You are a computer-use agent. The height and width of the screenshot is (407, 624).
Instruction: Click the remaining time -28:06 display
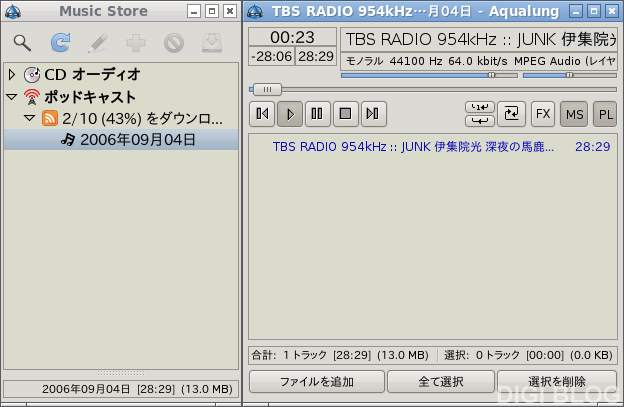[x=271, y=56]
